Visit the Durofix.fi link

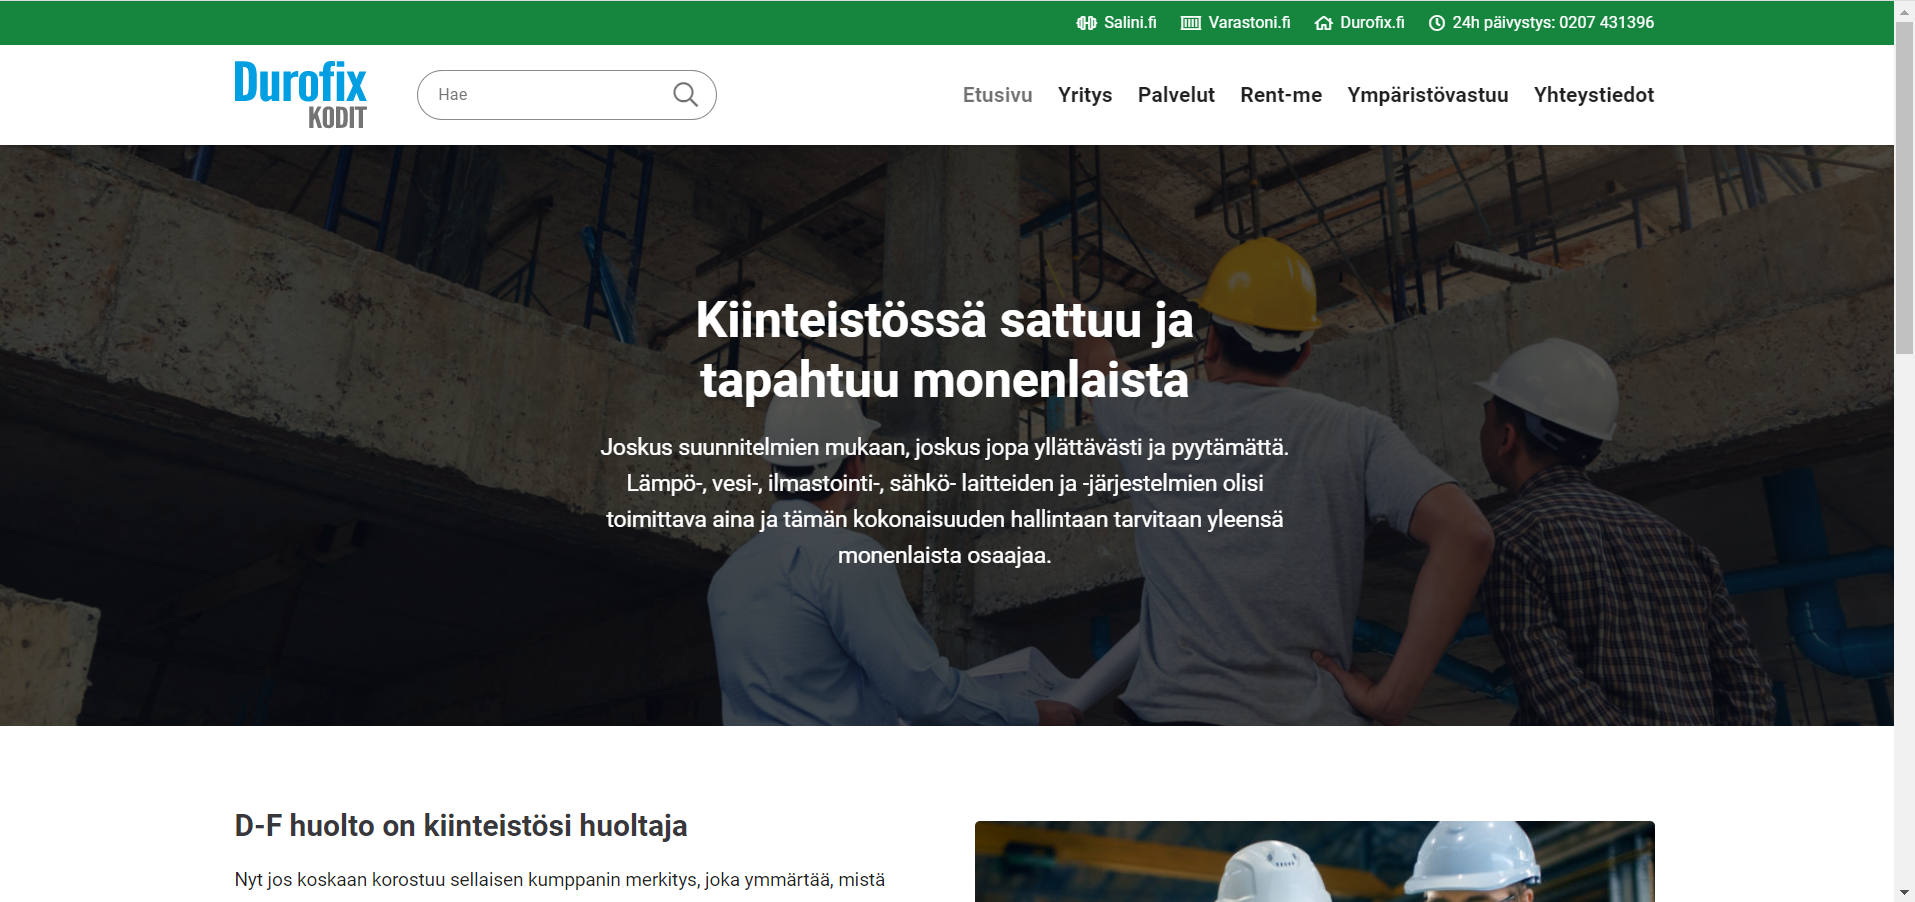click(1371, 22)
